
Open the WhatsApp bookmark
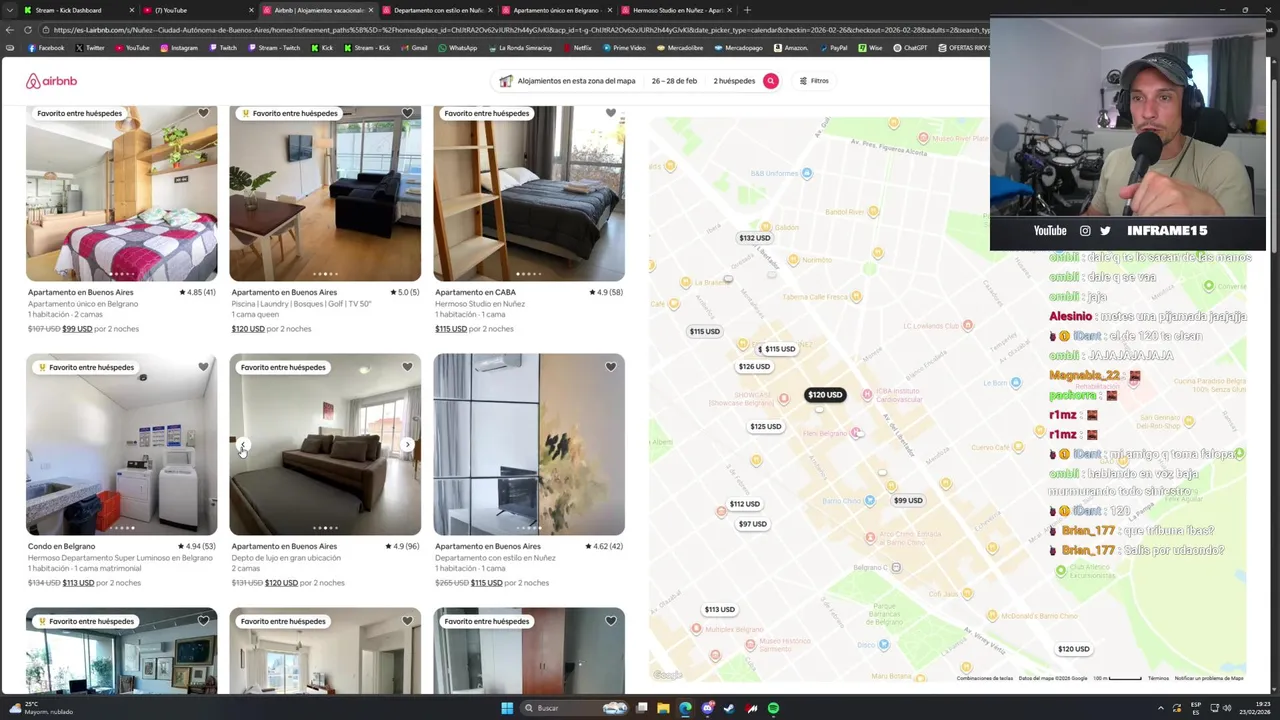pos(458,48)
